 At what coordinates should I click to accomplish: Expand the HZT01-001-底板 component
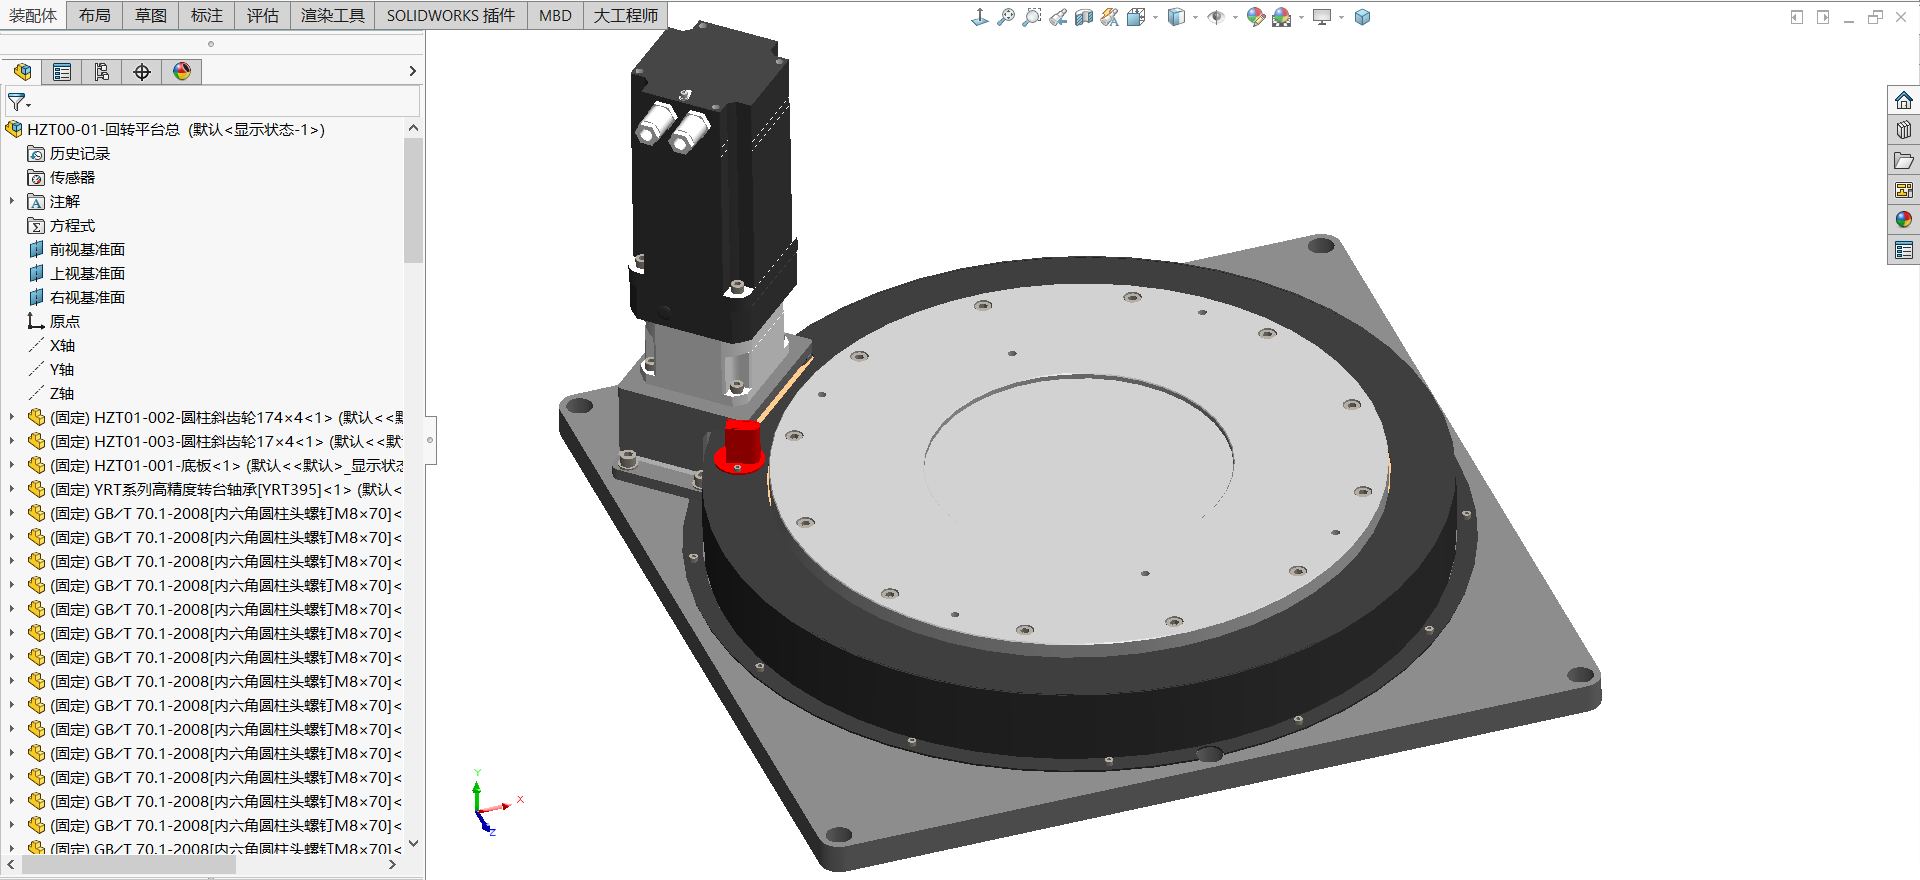point(12,465)
